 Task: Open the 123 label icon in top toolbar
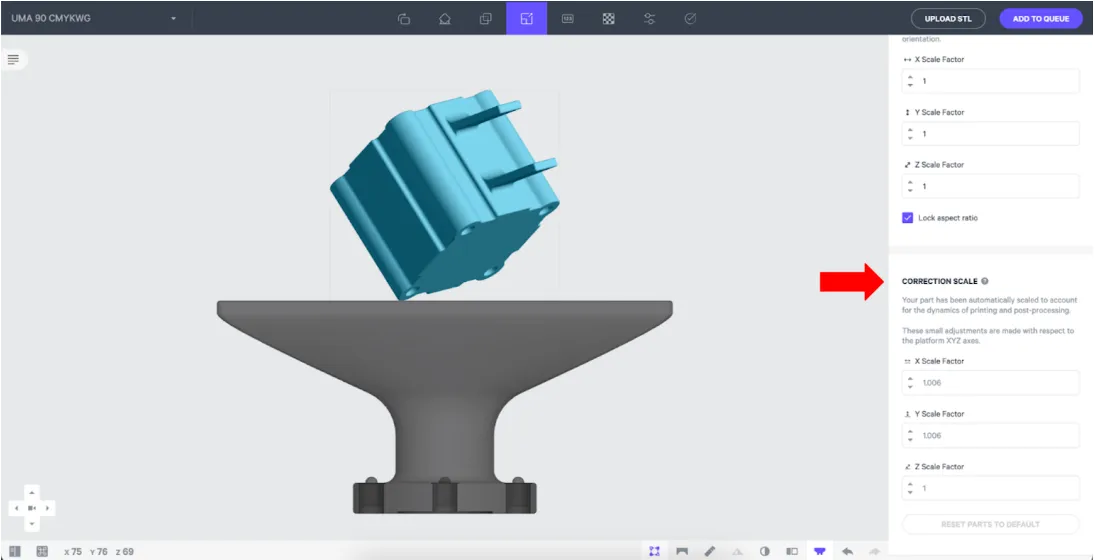pos(568,19)
